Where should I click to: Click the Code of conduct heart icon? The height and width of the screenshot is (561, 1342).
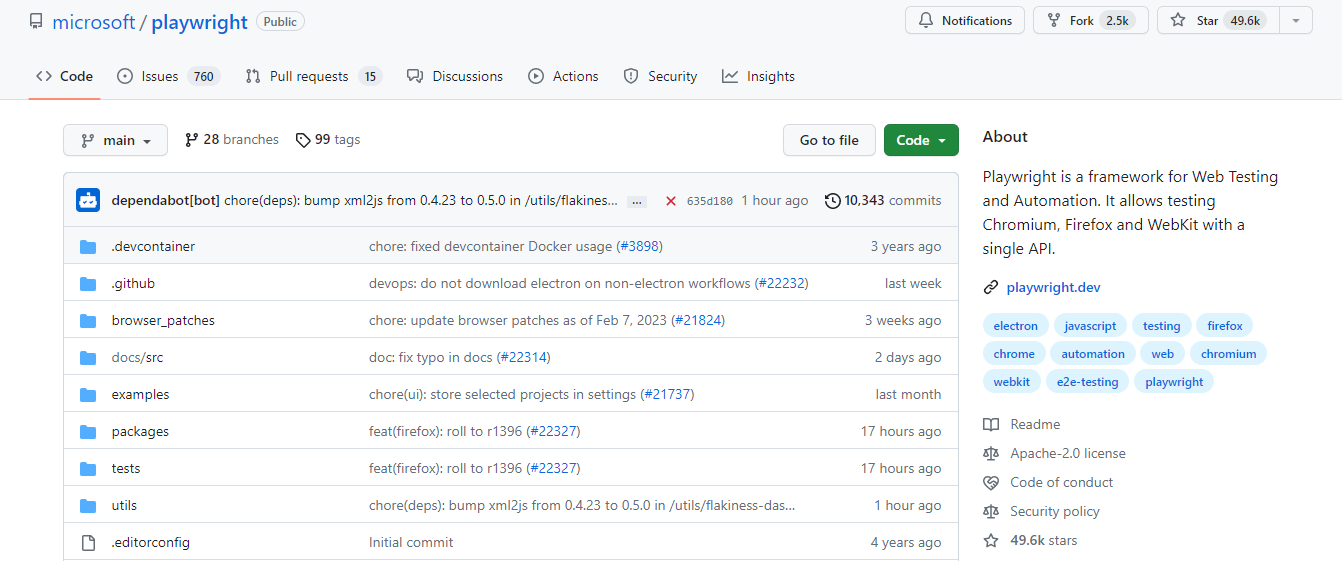point(991,483)
